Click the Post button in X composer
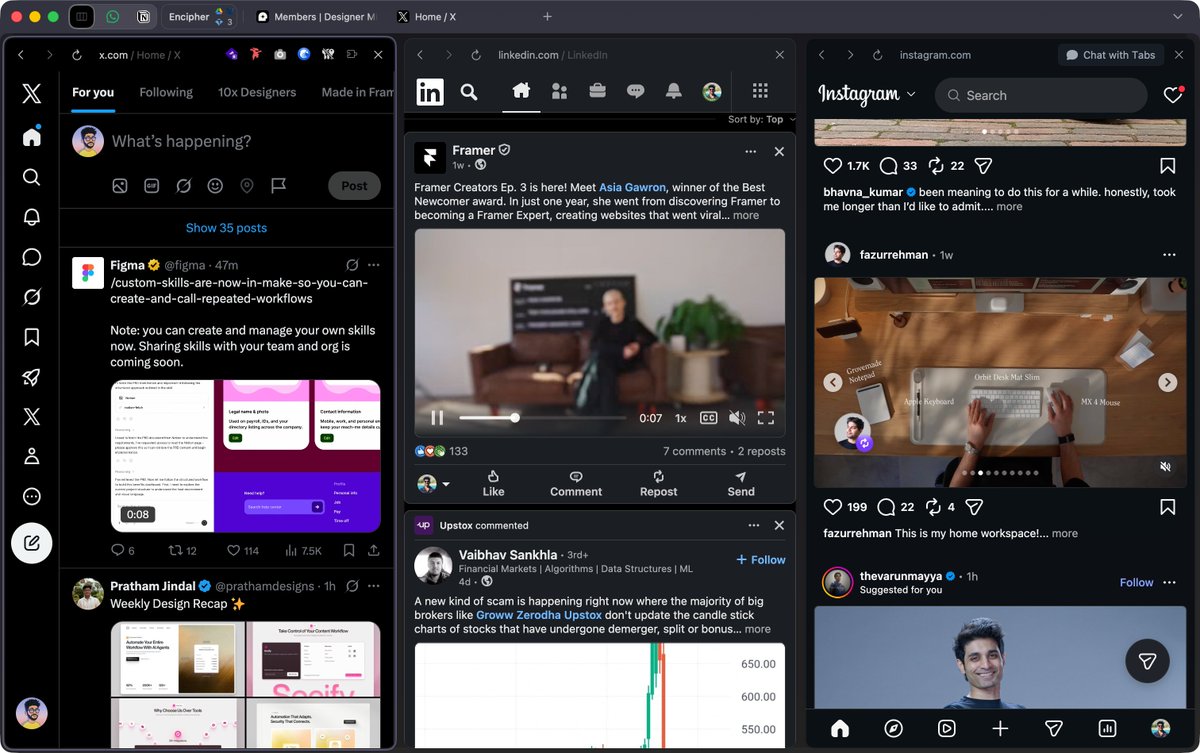Image resolution: width=1200 pixels, height=753 pixels. click(x=354, y=186)
